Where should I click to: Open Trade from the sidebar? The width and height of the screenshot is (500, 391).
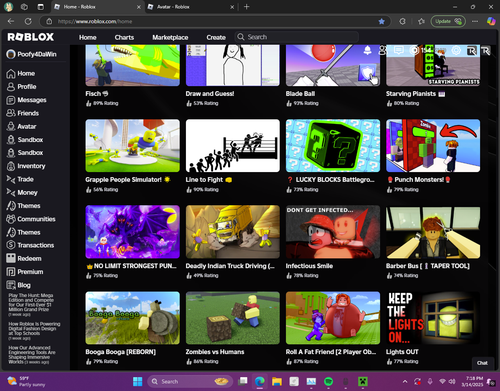click(20, 179)
